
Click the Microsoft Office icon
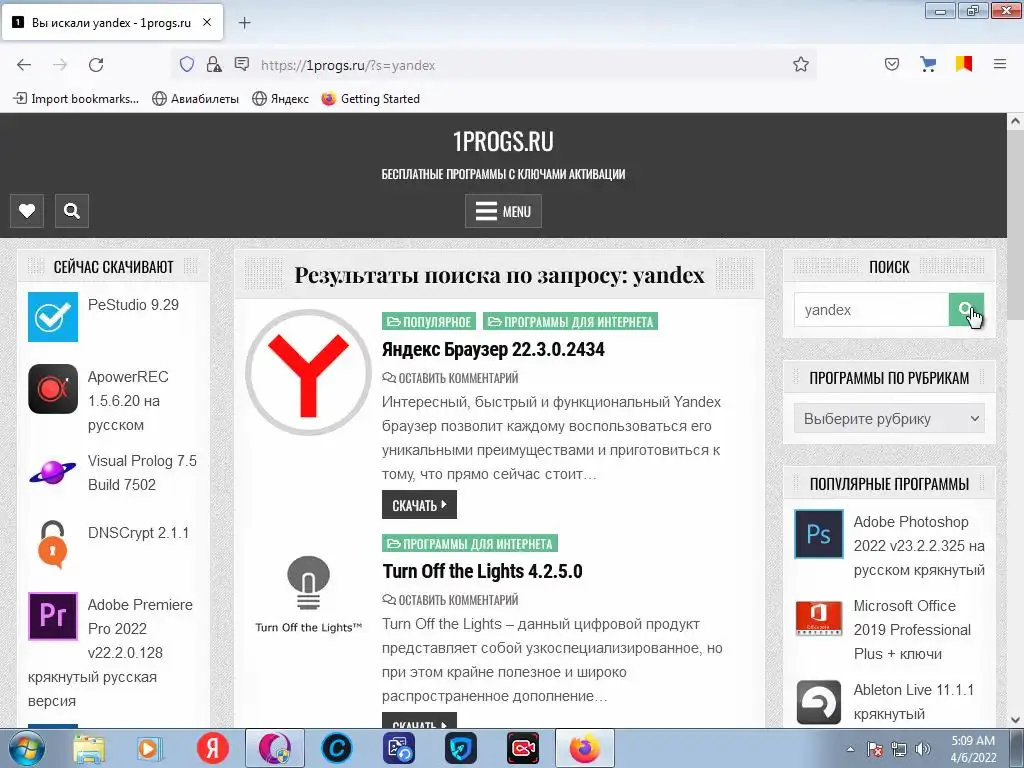coord(819,618)
